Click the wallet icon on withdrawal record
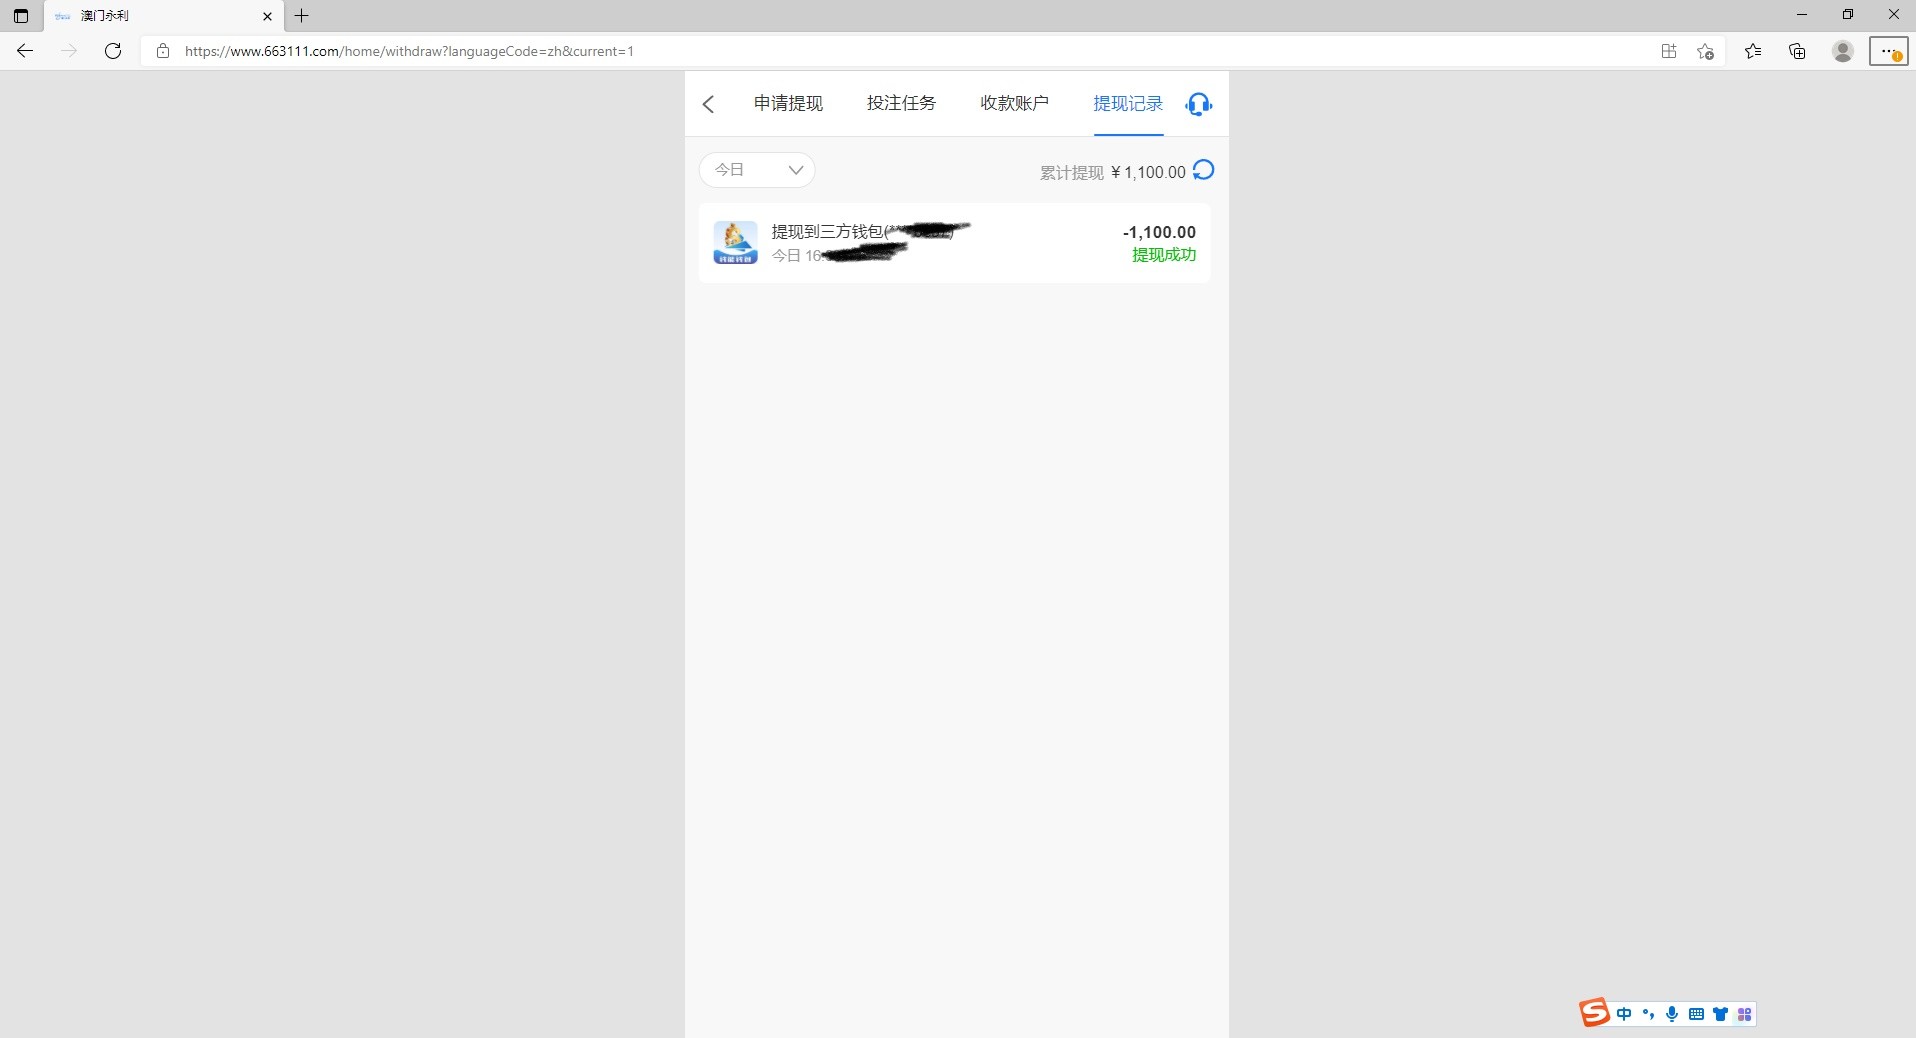1916x1038 pixels. pyautogui.click(x=735, y=243)
